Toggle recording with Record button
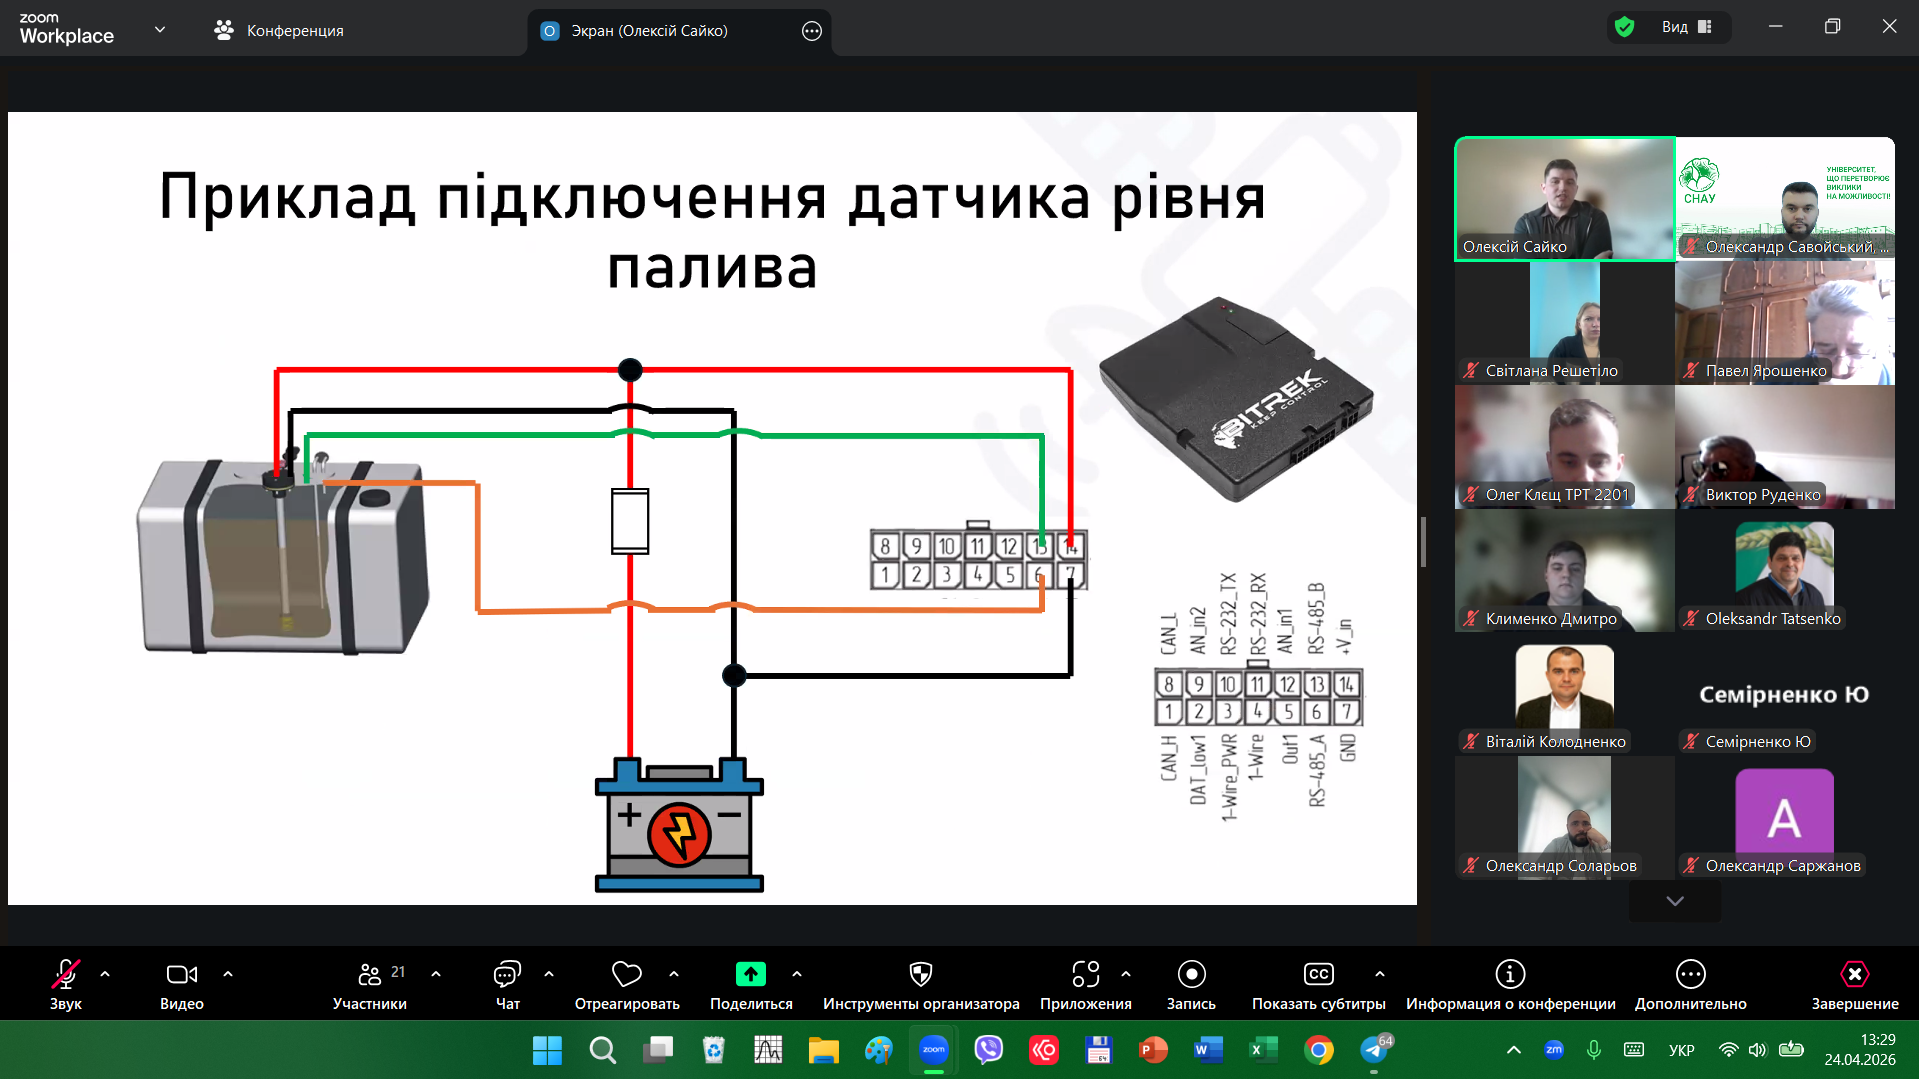Screen dimensions: 1919x1079 pos(1191,975)
